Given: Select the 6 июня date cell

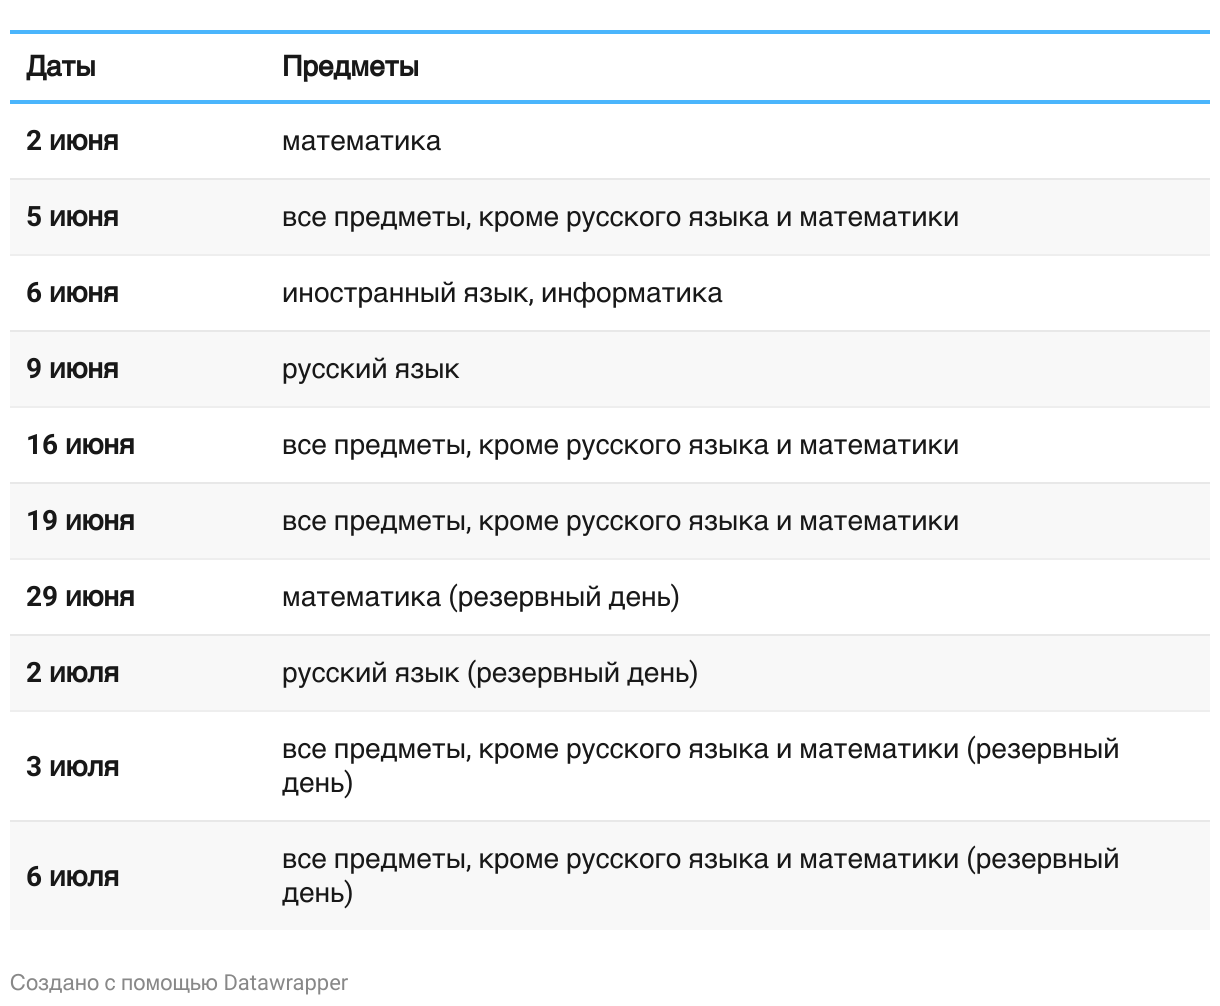Looking at the screenshot, I should [x=72, y=293].
